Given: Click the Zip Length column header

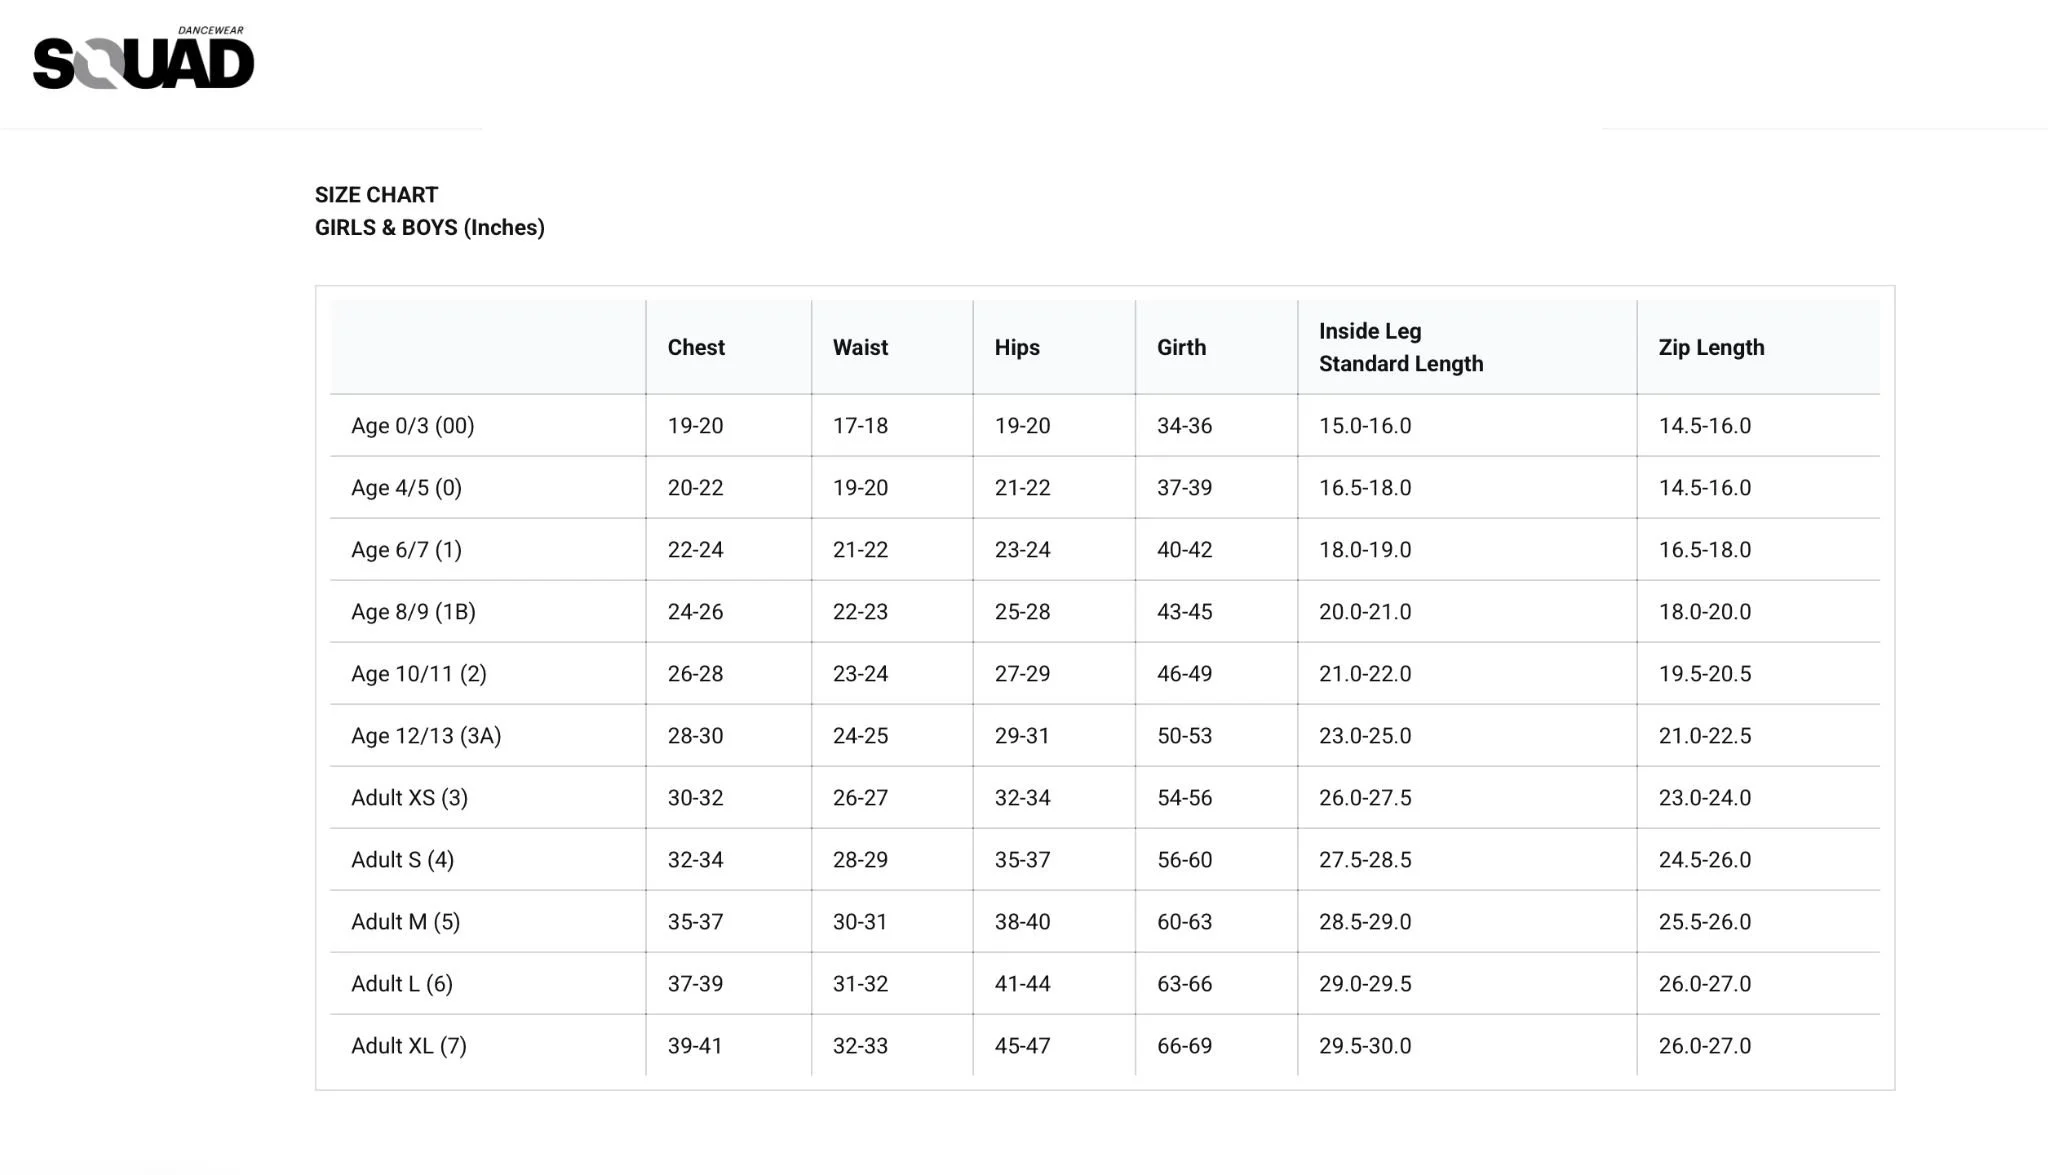Looking at the screenshot, I should pos(1711,347).
